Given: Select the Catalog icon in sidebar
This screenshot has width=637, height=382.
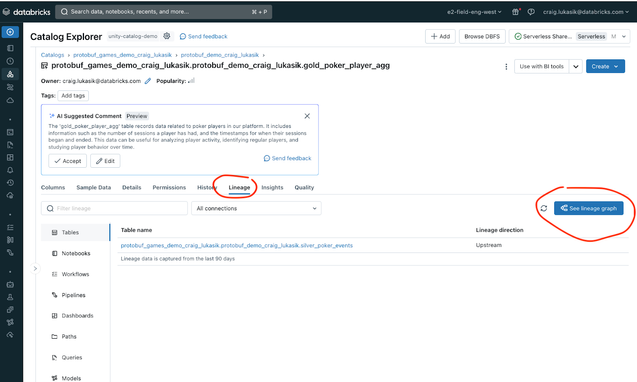Looking at the screenshot, I should click(10, 74).
